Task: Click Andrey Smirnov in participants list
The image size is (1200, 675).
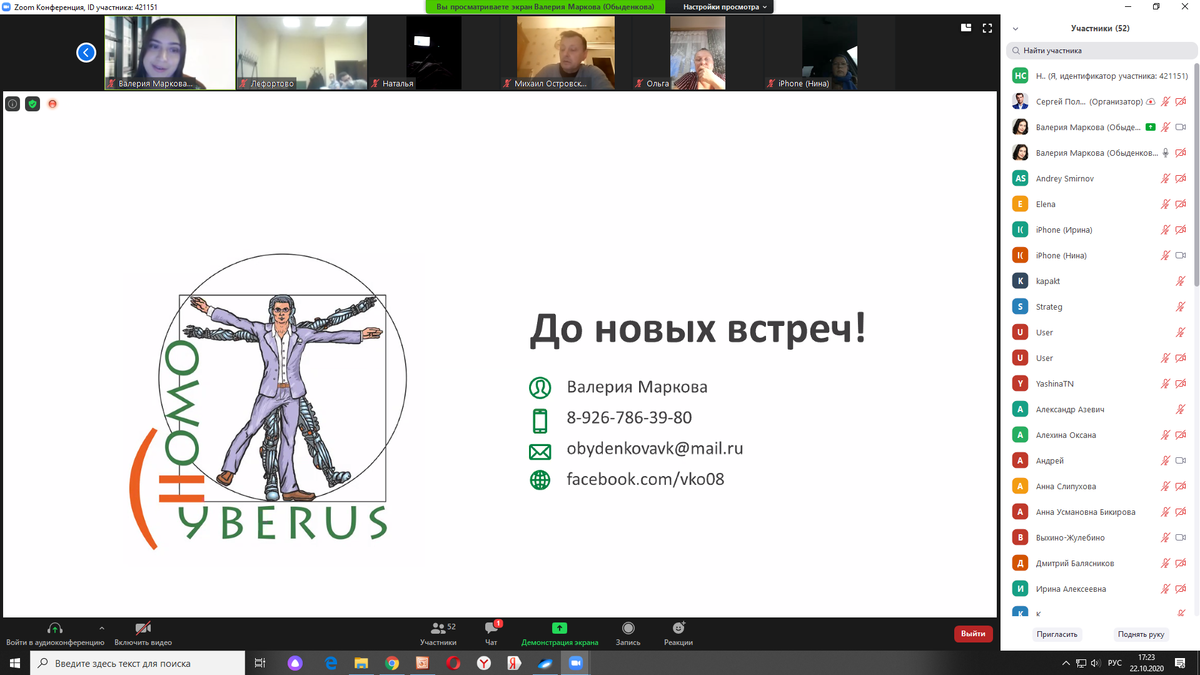Action: (1099, 178)
